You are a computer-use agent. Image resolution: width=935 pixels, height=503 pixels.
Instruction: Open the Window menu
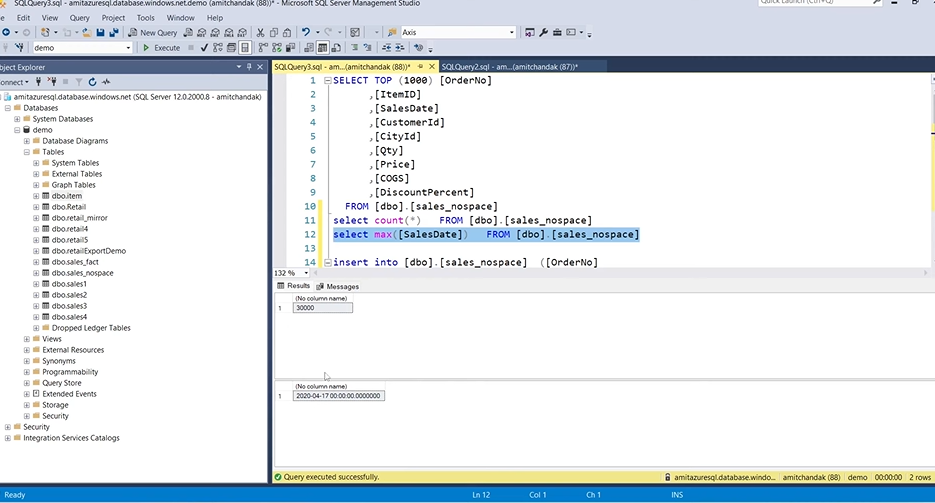pos(180,18)
